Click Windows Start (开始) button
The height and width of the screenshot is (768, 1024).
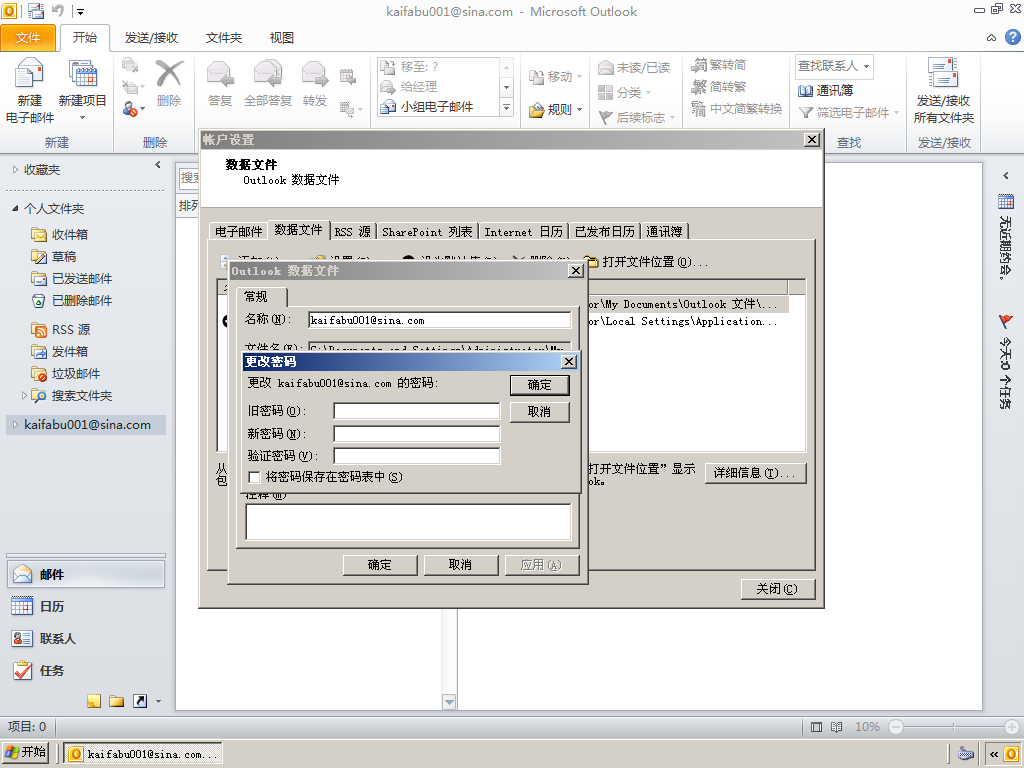[x=25, y=752]
